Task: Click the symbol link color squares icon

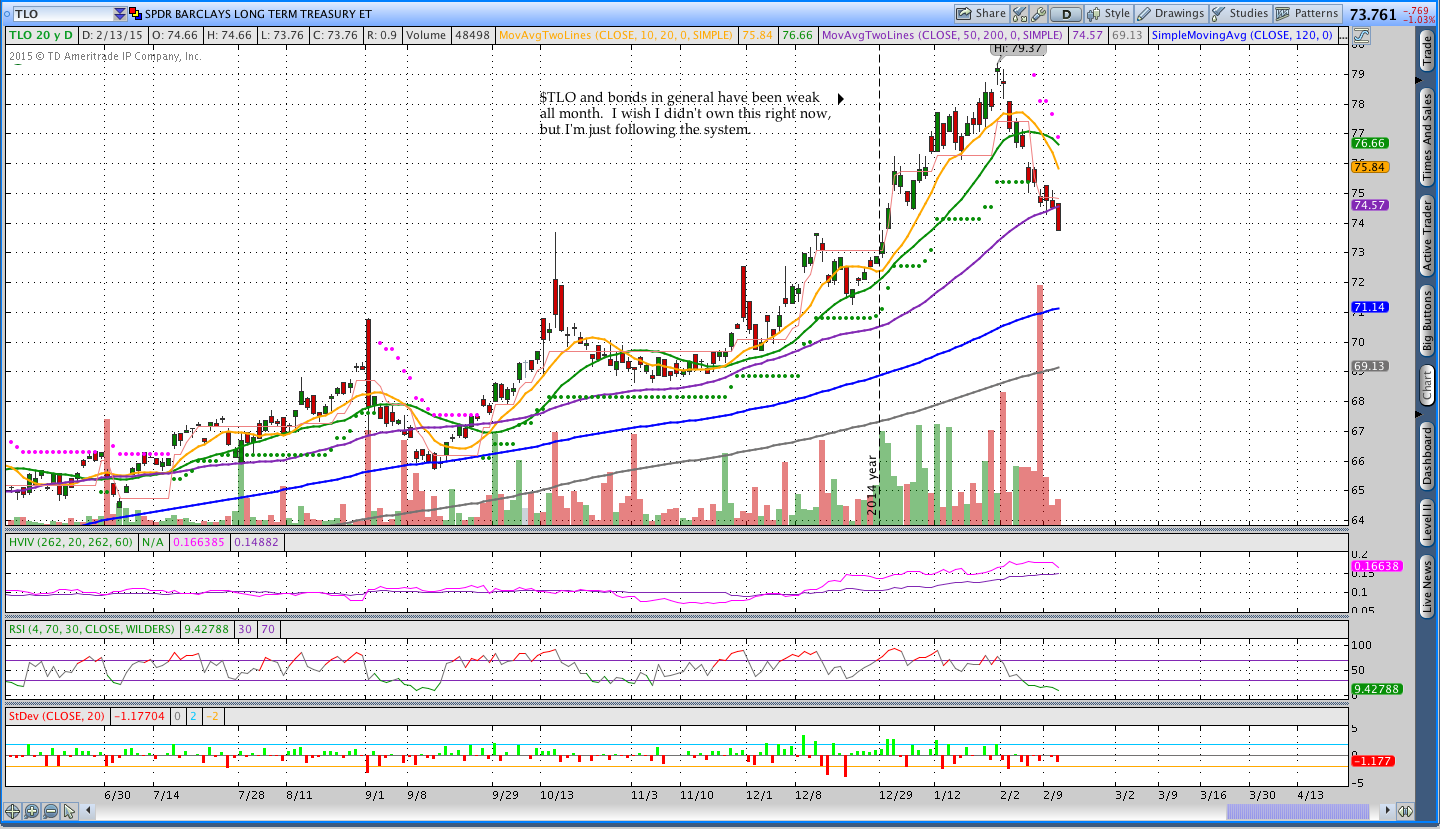Action: (136, 14)
